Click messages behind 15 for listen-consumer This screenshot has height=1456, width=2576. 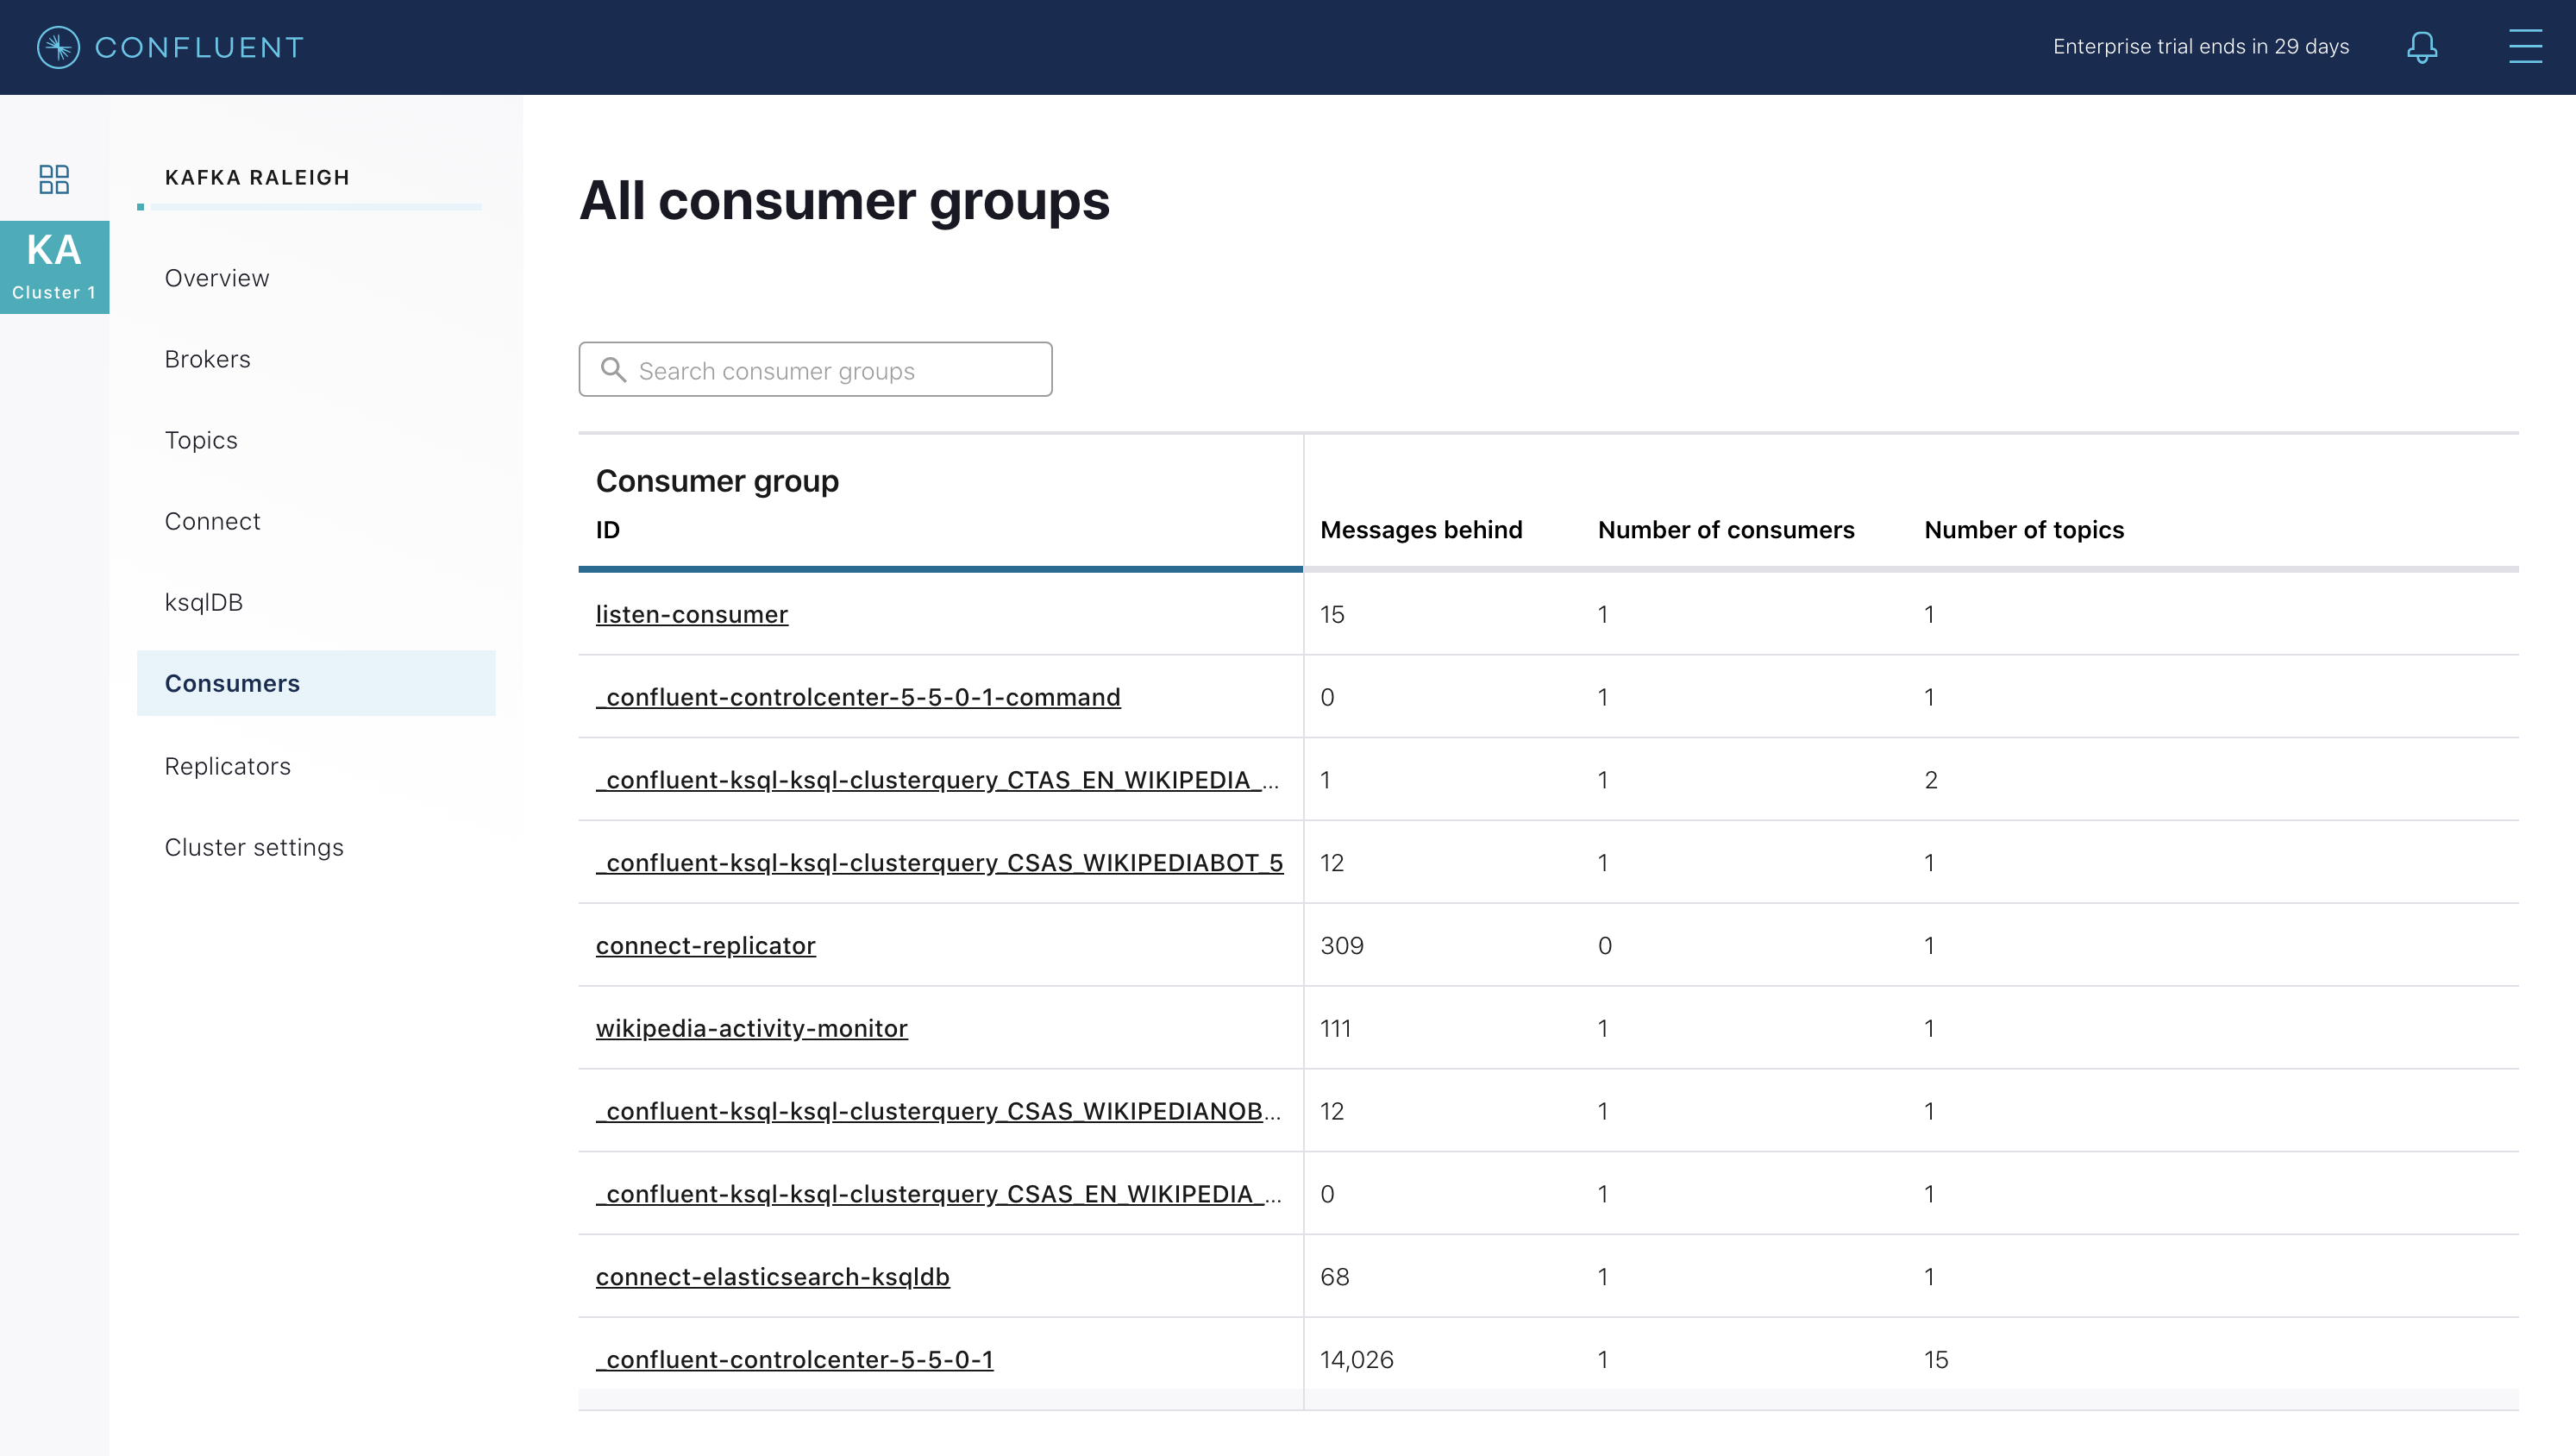(1332, 614)
